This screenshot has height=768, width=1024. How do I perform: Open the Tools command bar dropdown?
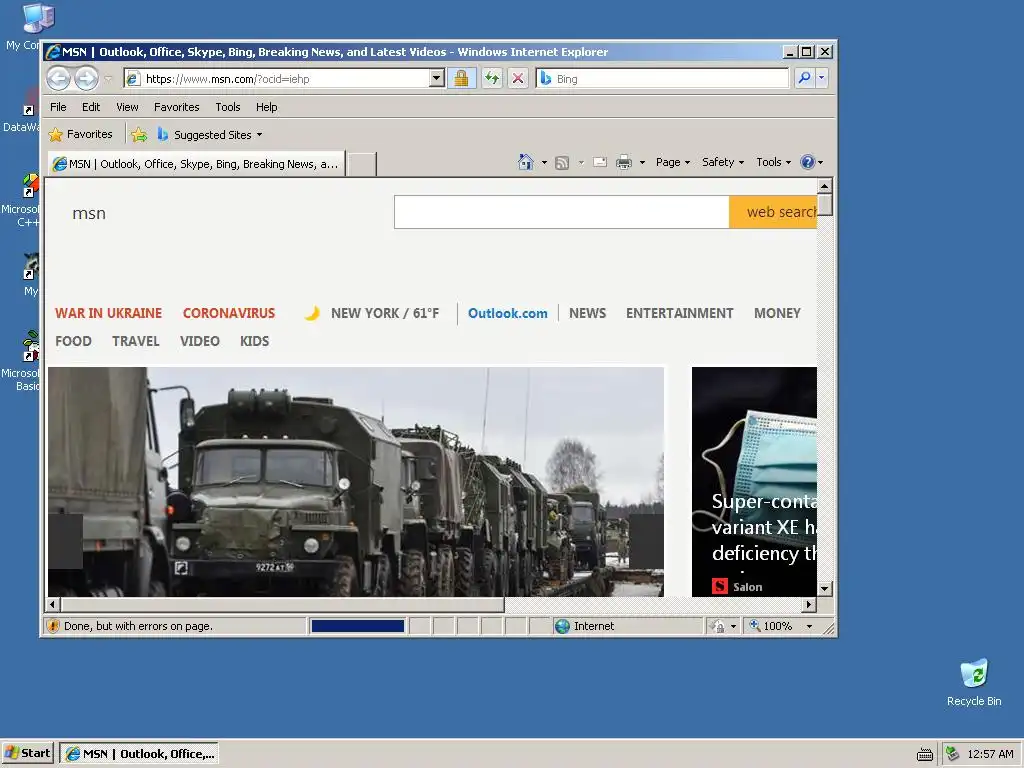(773, 162)
